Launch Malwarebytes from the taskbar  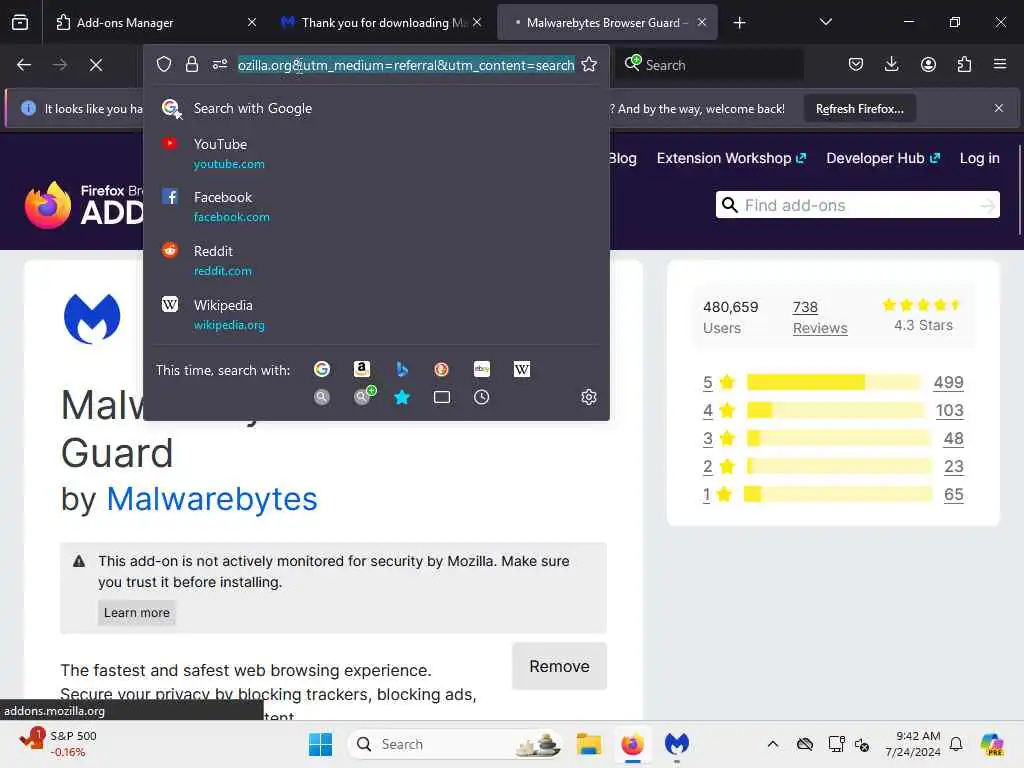coord(677,744)
